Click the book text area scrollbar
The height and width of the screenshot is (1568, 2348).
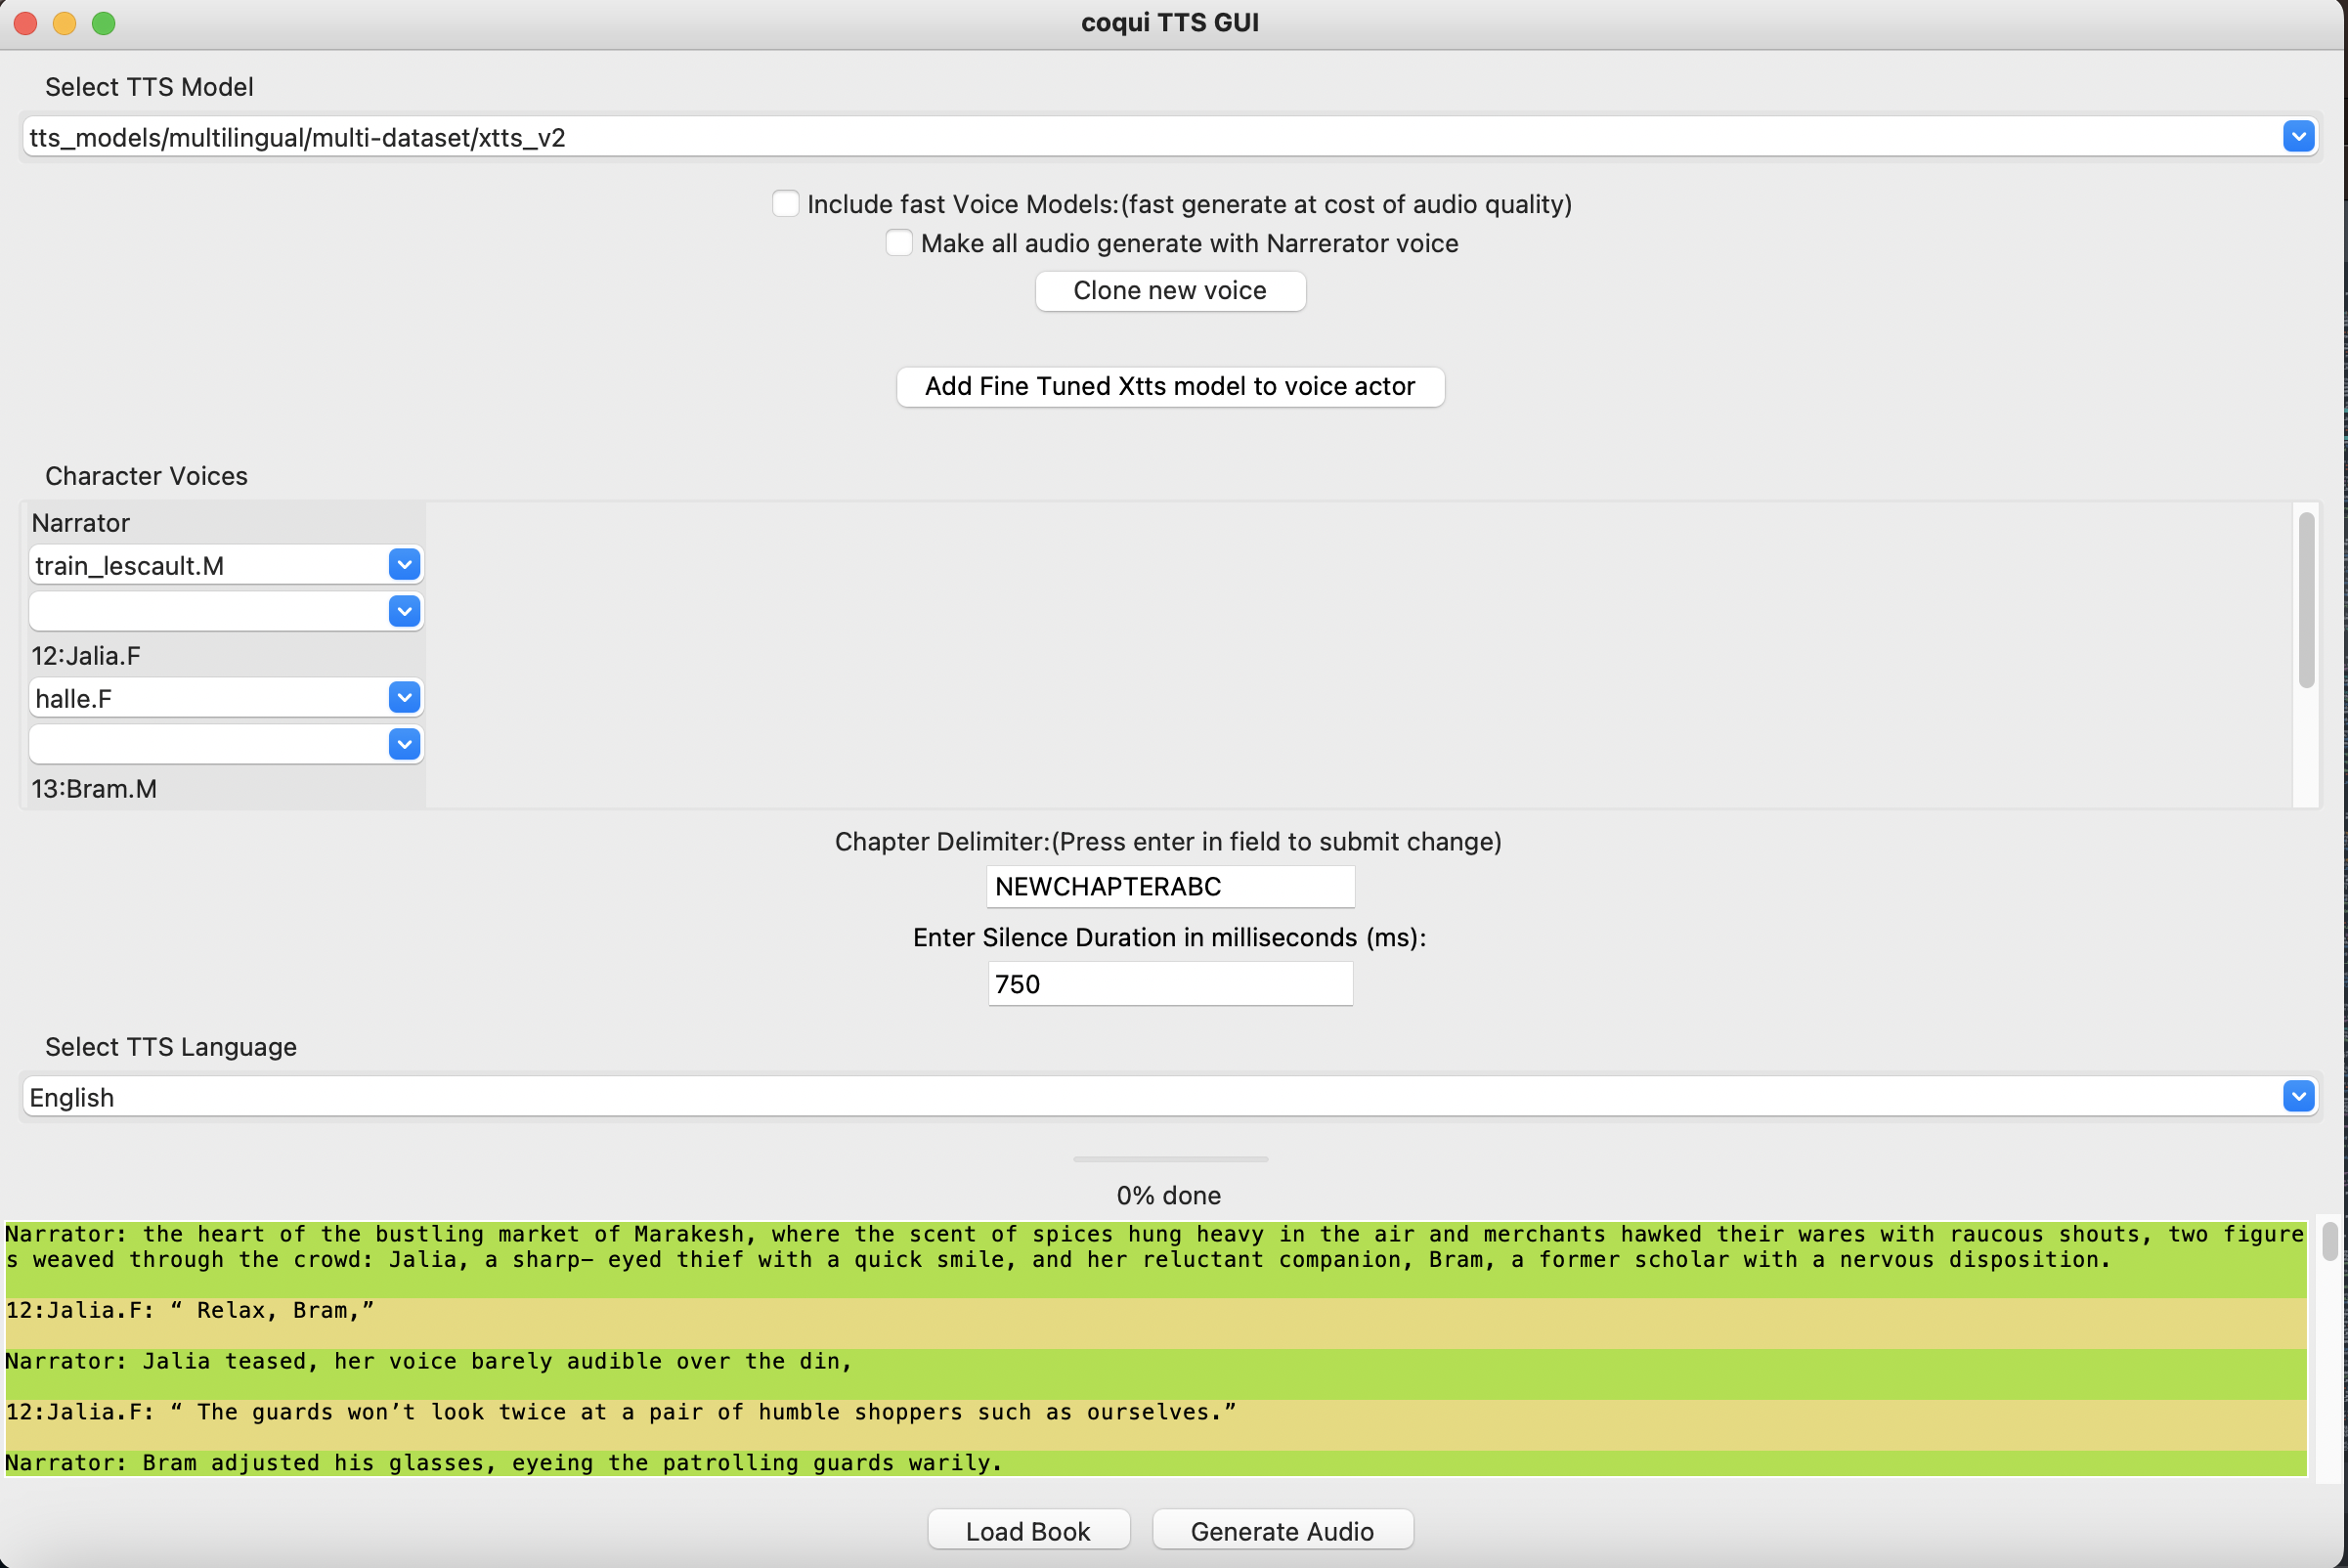(2329, 1243)
